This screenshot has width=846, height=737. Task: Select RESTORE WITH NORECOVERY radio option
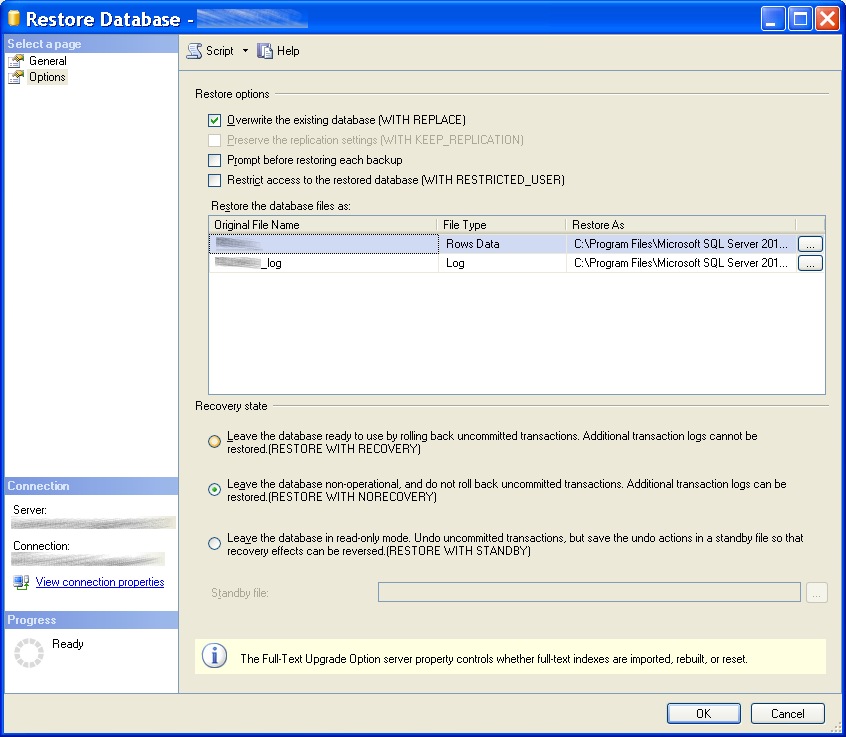(214, 490)
